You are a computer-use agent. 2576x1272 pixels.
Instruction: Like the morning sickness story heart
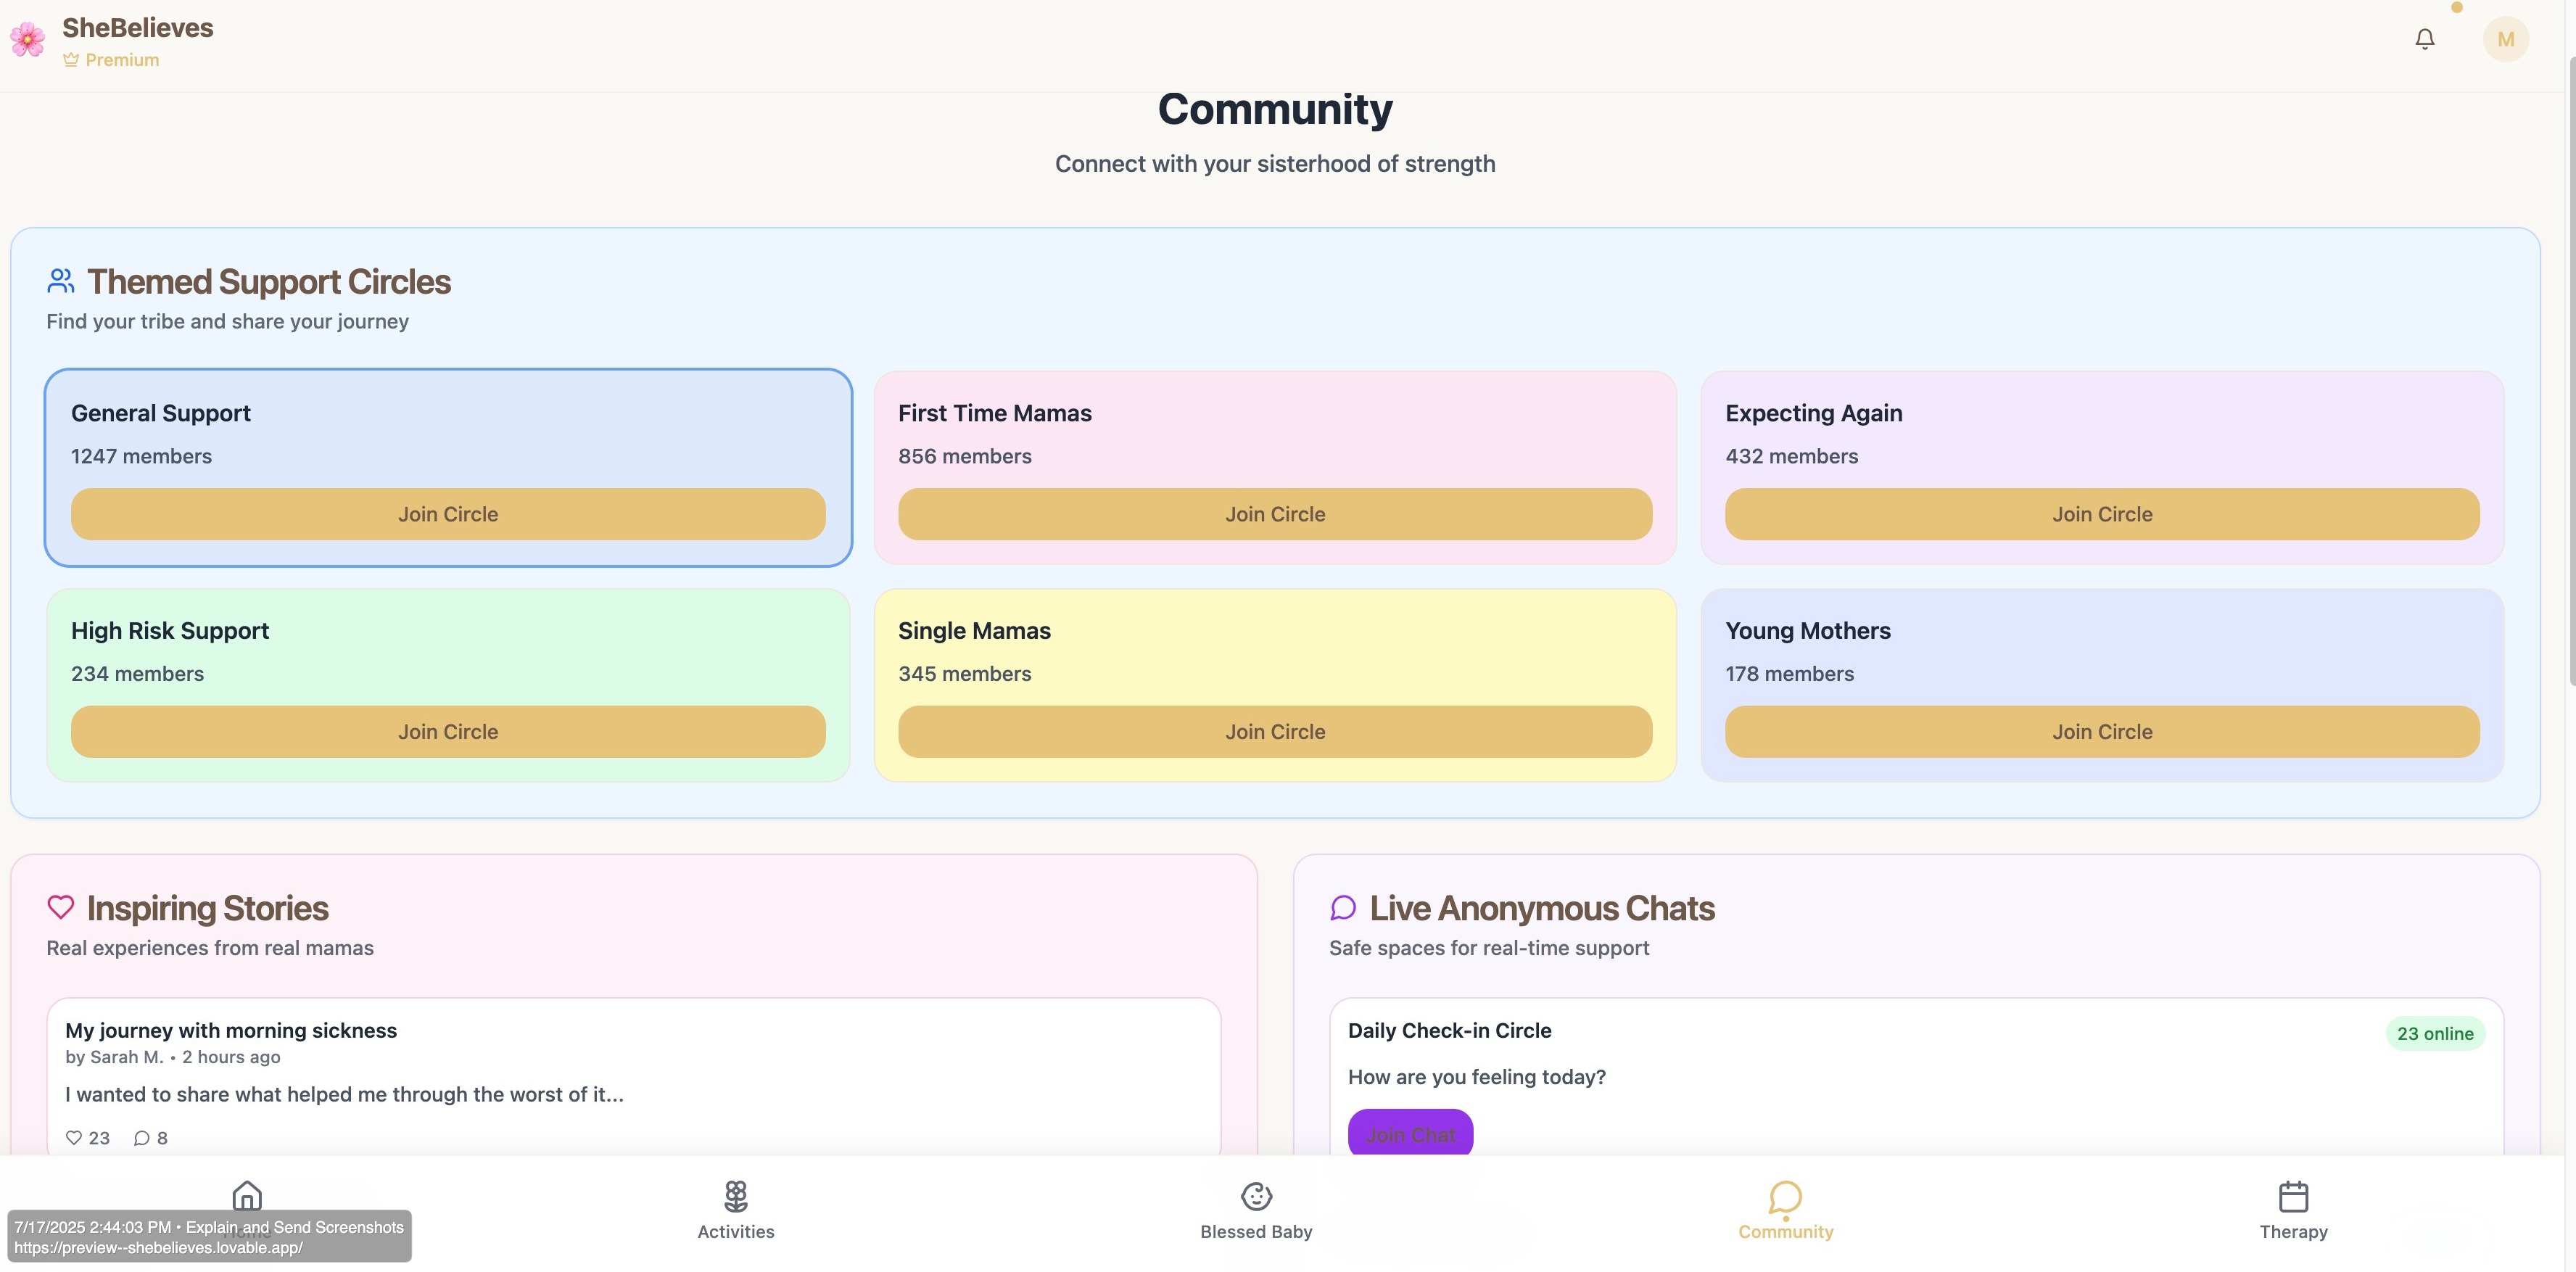(x=74, y=1138)
